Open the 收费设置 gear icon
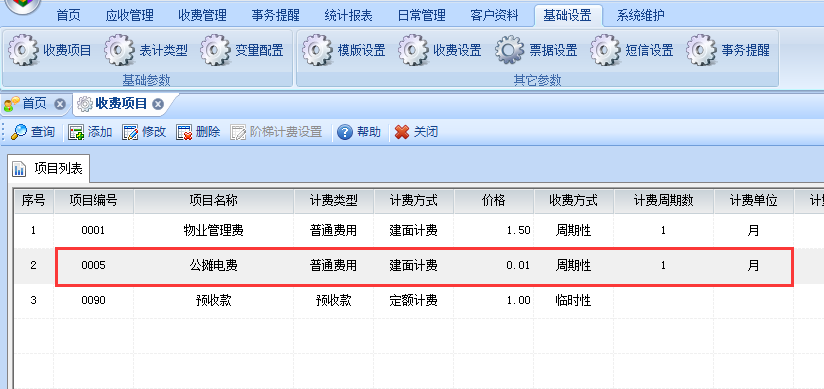 (x=414, y=50)
